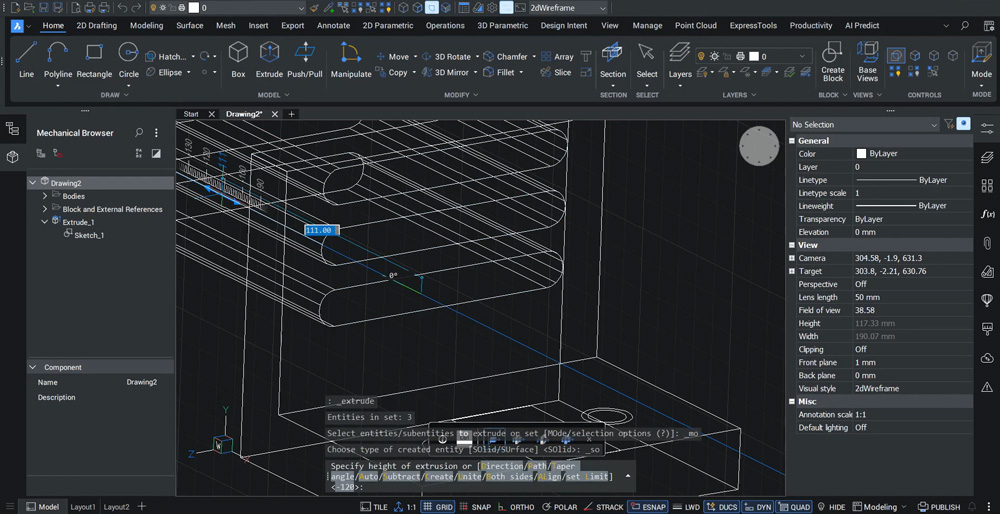1000x514 pixels.
Task: Click the Select tool in ribbon
Action: 647,59
